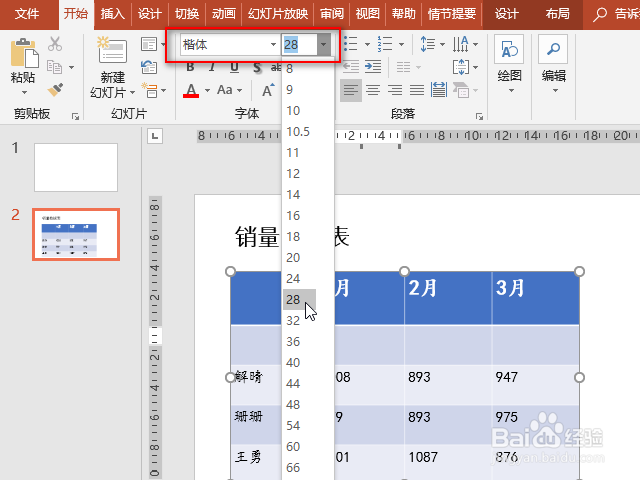This screenshot has height=480, width=640.
Task: Switch to the 插入 Insert tab
Action: point(112,14)
